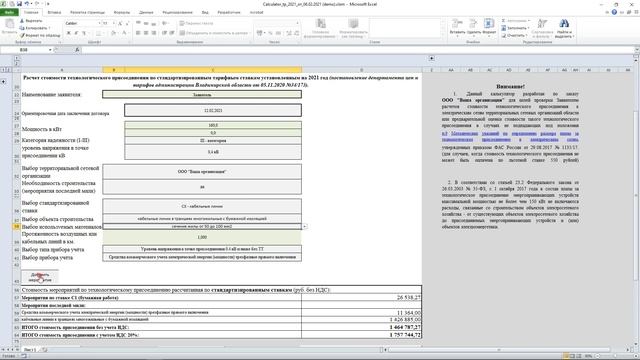The width and height of the screenshot is (640, 360).
Task: Select Format Painter (Формат по образцу)
Action: point(40,35)
